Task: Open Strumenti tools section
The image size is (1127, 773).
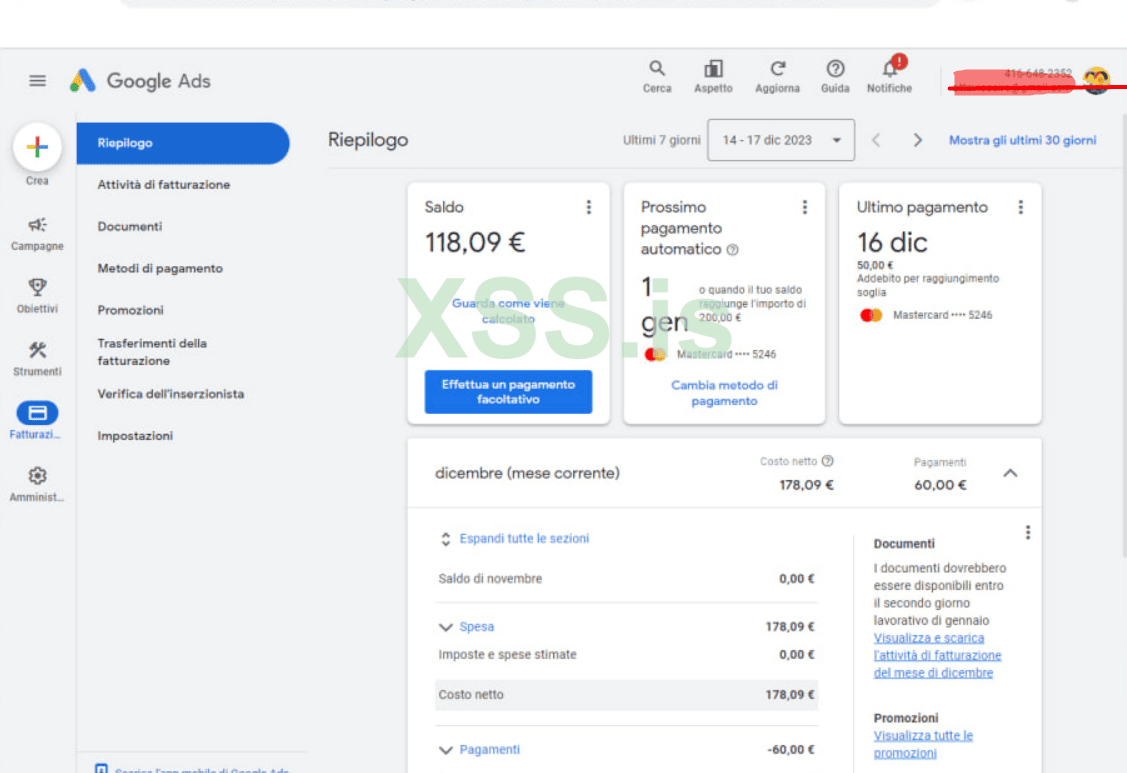Action: pyautogui.click(x=37, y=359)
